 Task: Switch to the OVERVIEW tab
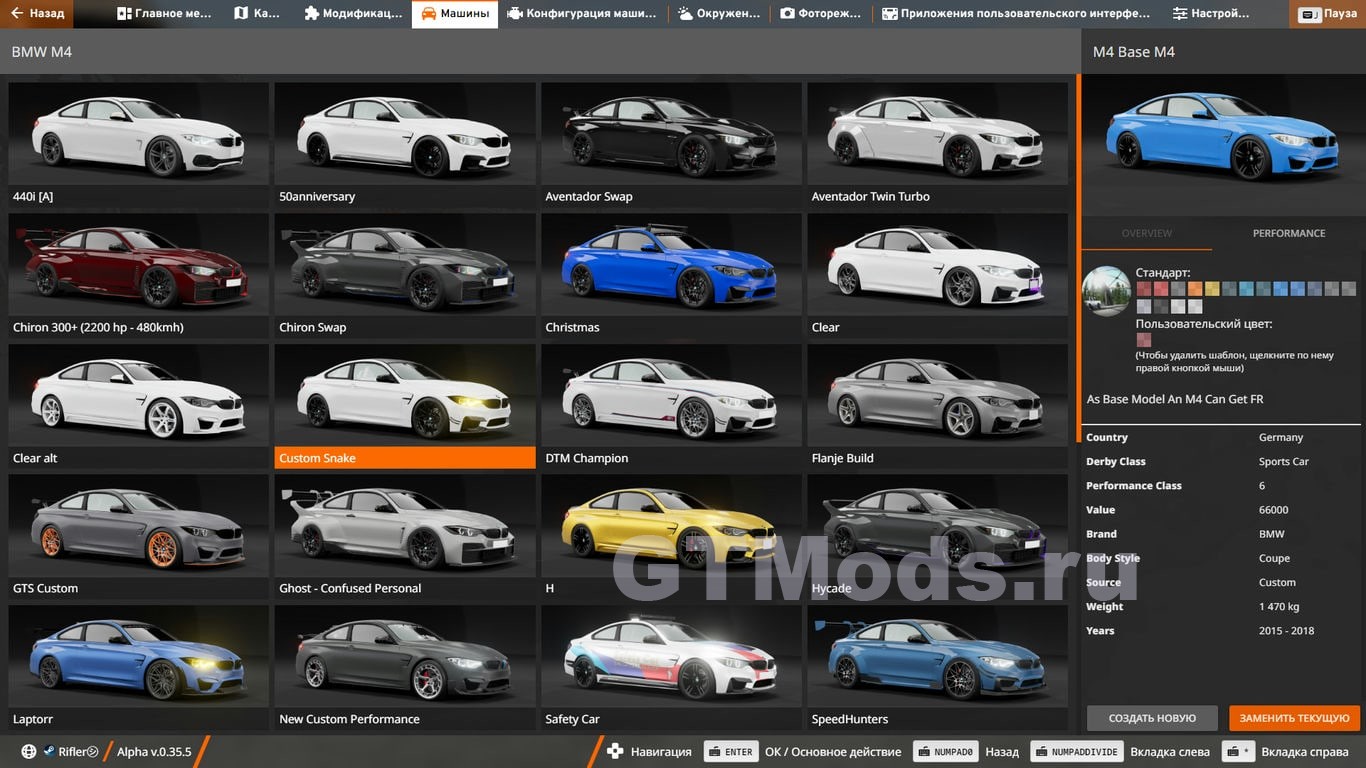click(x=1147, y=233)
